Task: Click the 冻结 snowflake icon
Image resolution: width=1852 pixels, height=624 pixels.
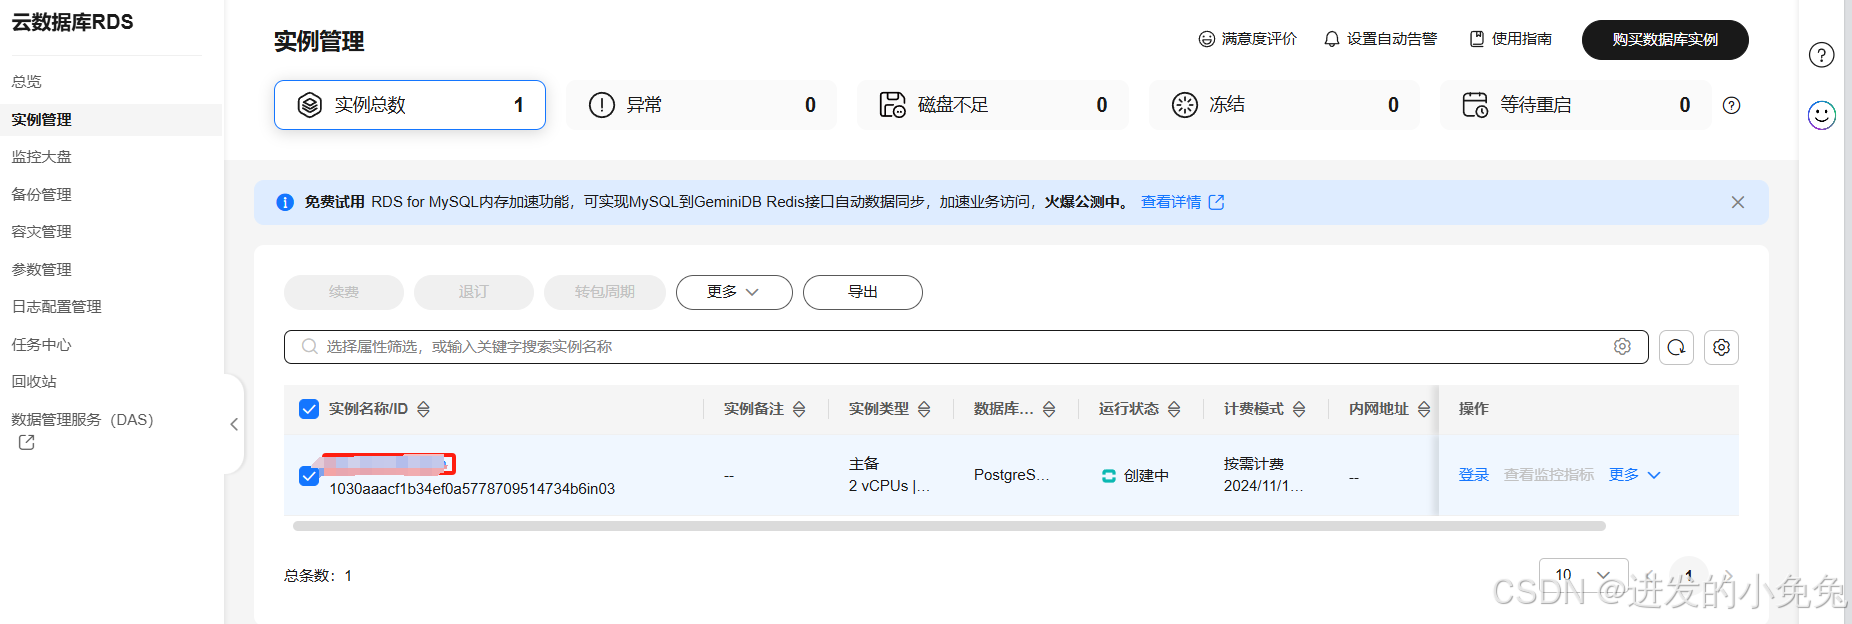Action: click(1185, 105)
